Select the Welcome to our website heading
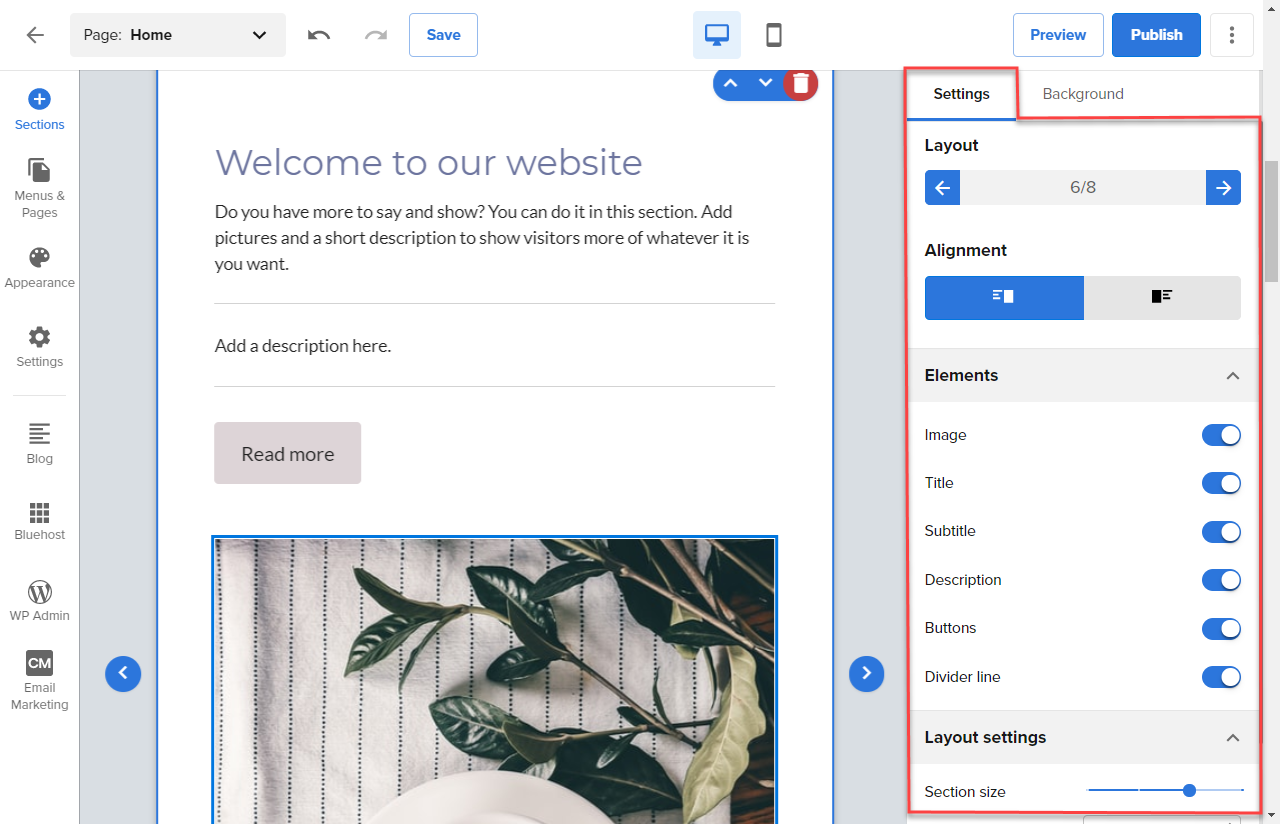The width and height of the screenshot is (1280, 824). pos(428,162)
